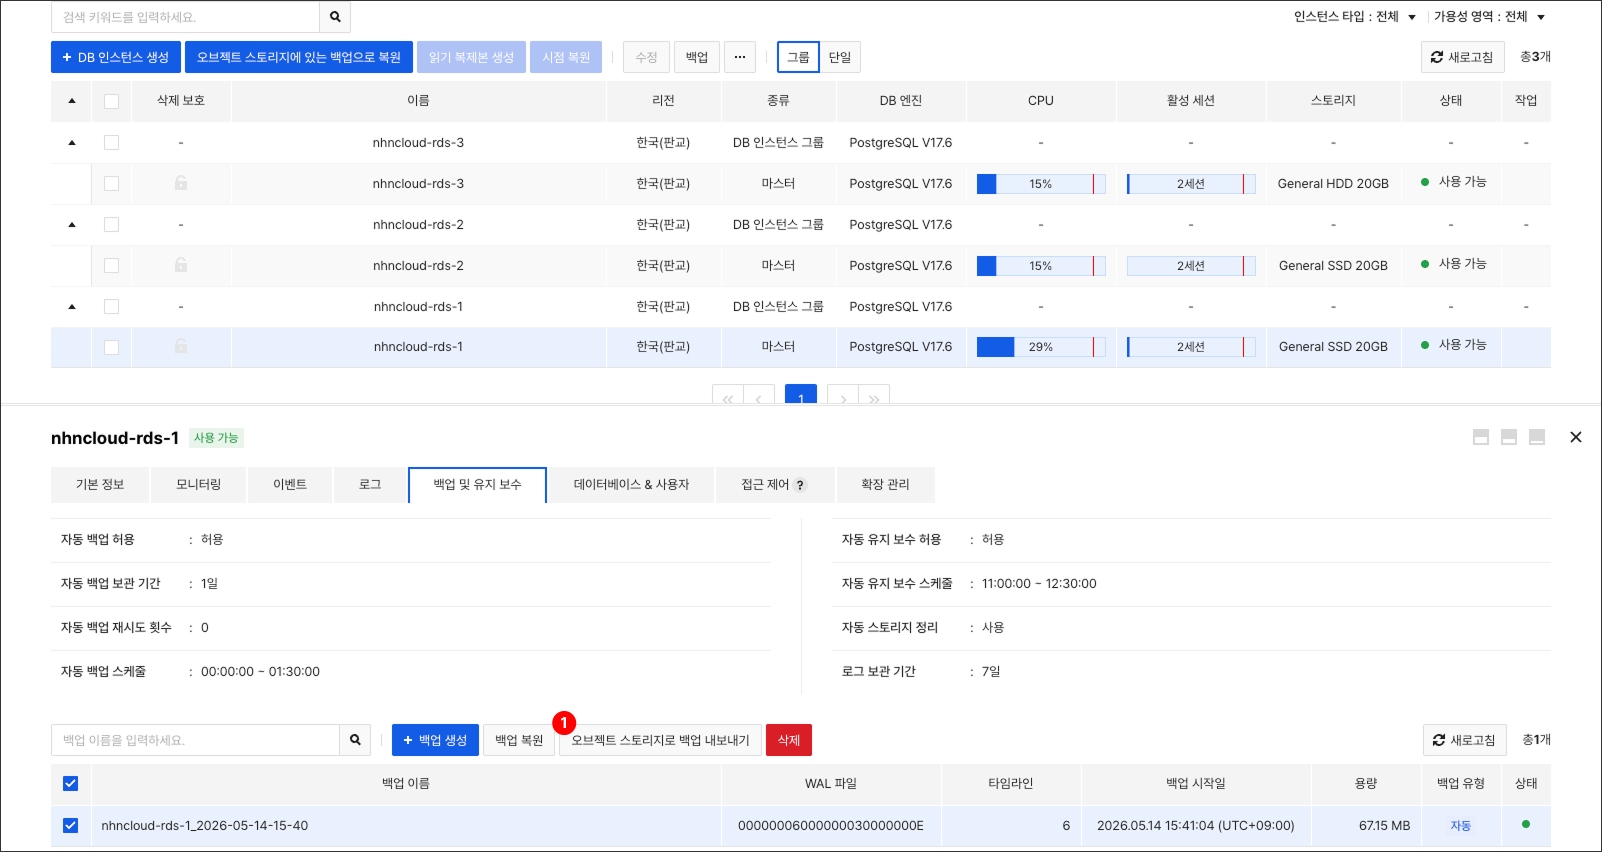Click green status dot of backup row

click(1526, 824)
